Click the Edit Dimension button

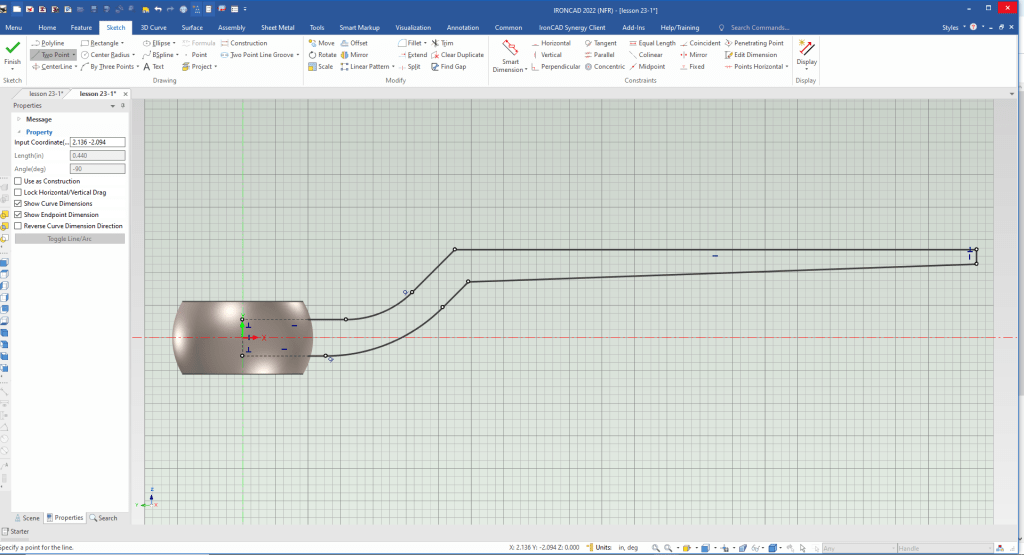coord(753,55)
